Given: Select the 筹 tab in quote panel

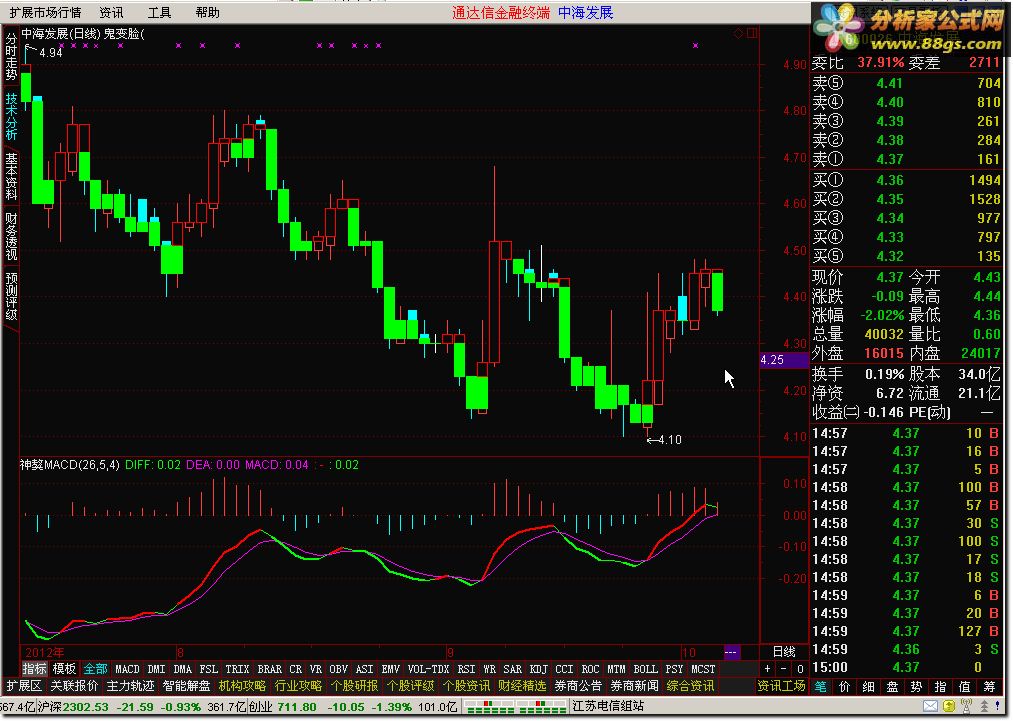Looking at the screenshot, I should [x=989, y=687].
